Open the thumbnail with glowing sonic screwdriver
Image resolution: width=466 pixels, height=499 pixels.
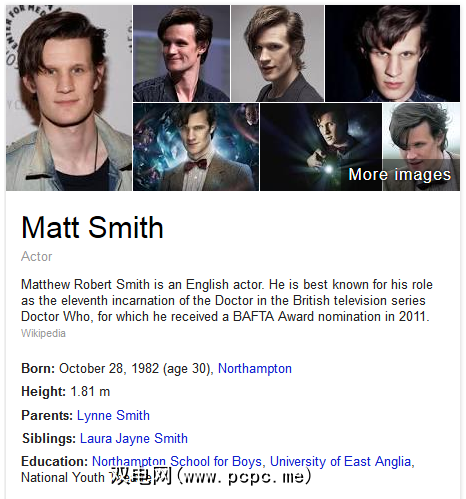click(x=321, y=147)
